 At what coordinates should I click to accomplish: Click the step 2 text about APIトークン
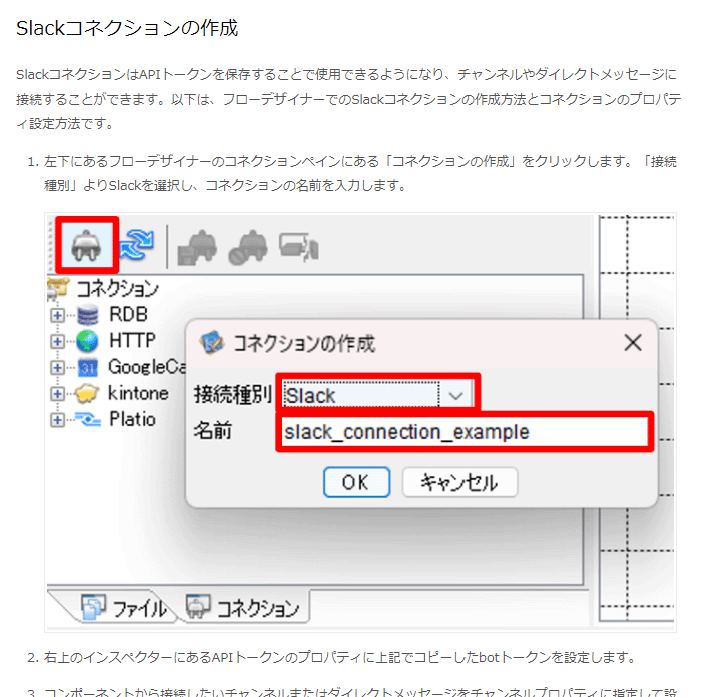[x=340, y=657]
